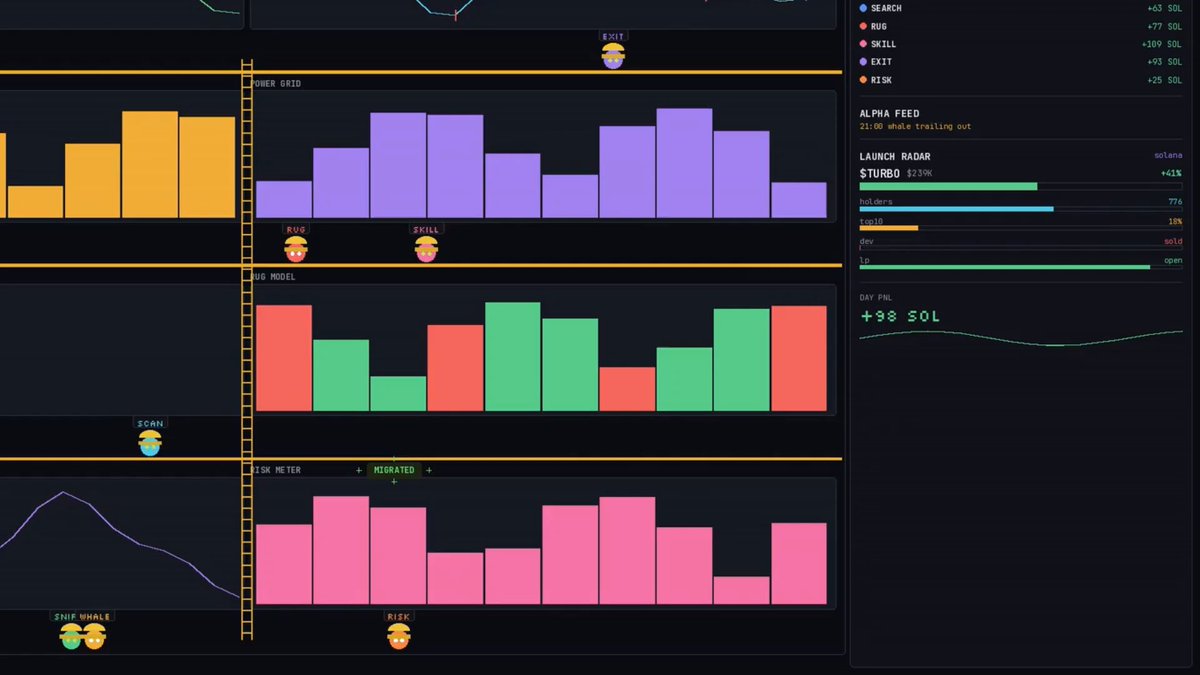Pick the yellow WHALE agent character
This screenshot has width=1200, height=675.
(94, 636)
